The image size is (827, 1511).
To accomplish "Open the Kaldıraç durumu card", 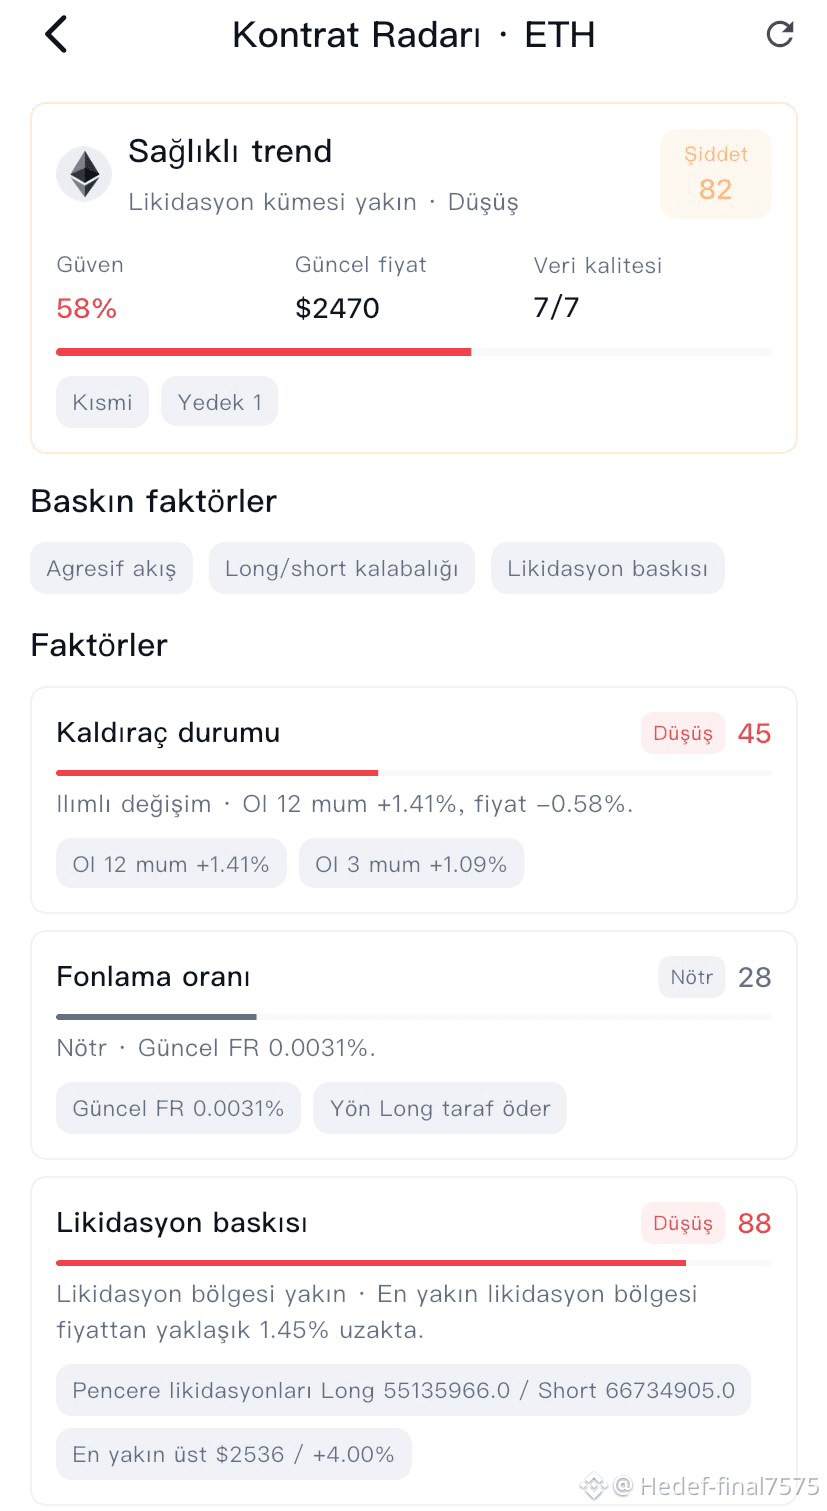I will click(x=414, y=800).
